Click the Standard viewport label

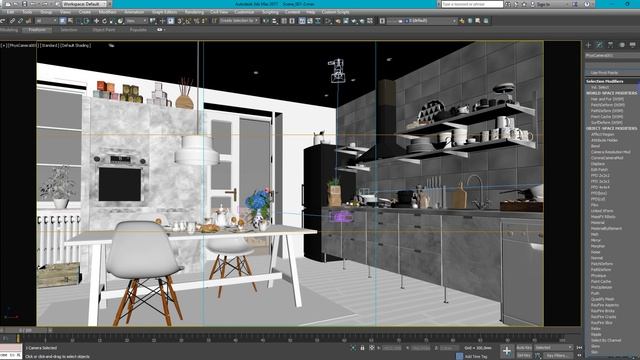tap(49, 45)
